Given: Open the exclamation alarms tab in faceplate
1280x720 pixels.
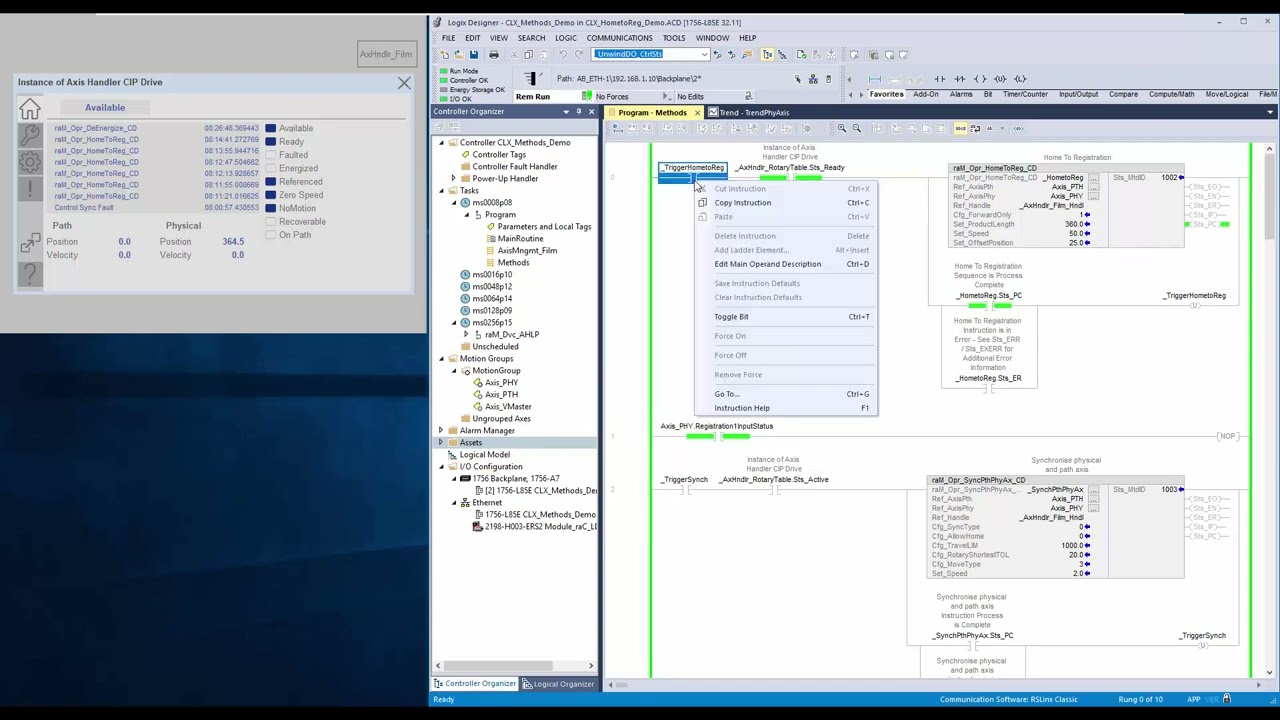Looking at the screenshot, I should [x=30, y=189].
